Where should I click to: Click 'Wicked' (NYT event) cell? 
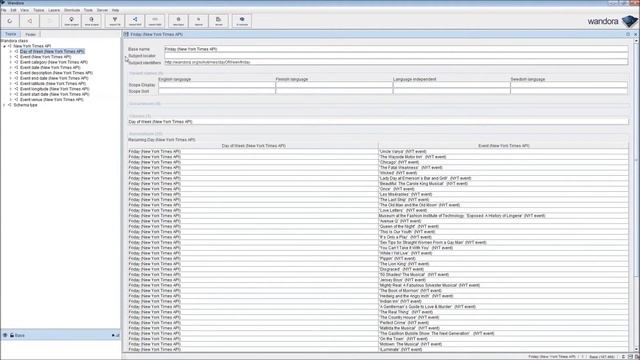pos(503,173)
